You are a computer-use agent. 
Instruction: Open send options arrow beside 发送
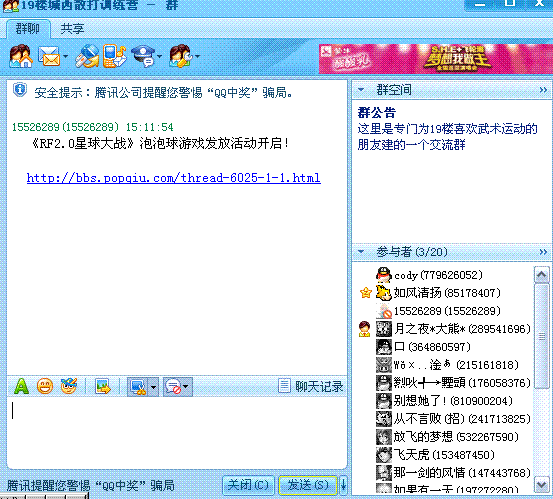pyautogui.click(x=343, y=485)
